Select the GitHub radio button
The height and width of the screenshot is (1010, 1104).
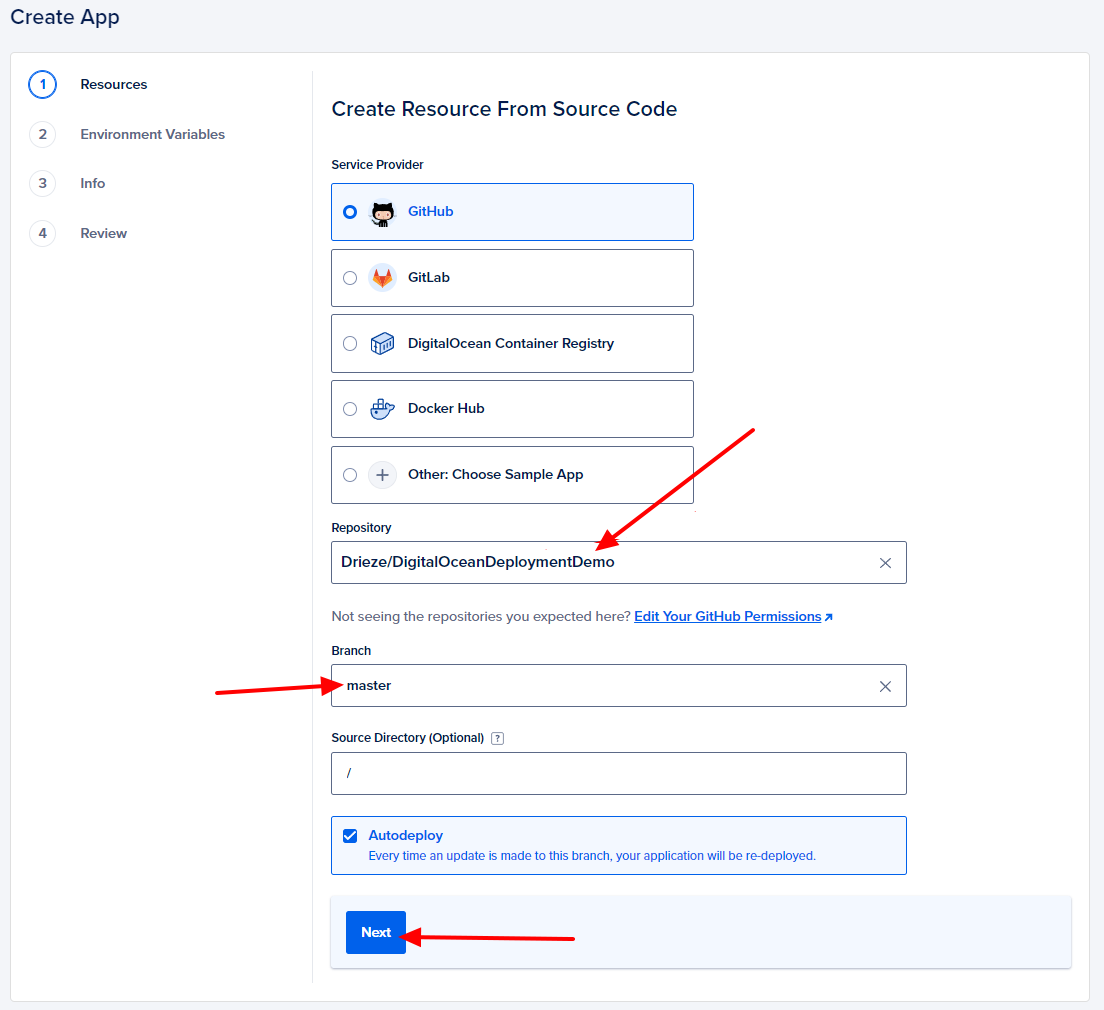(350, 212)
